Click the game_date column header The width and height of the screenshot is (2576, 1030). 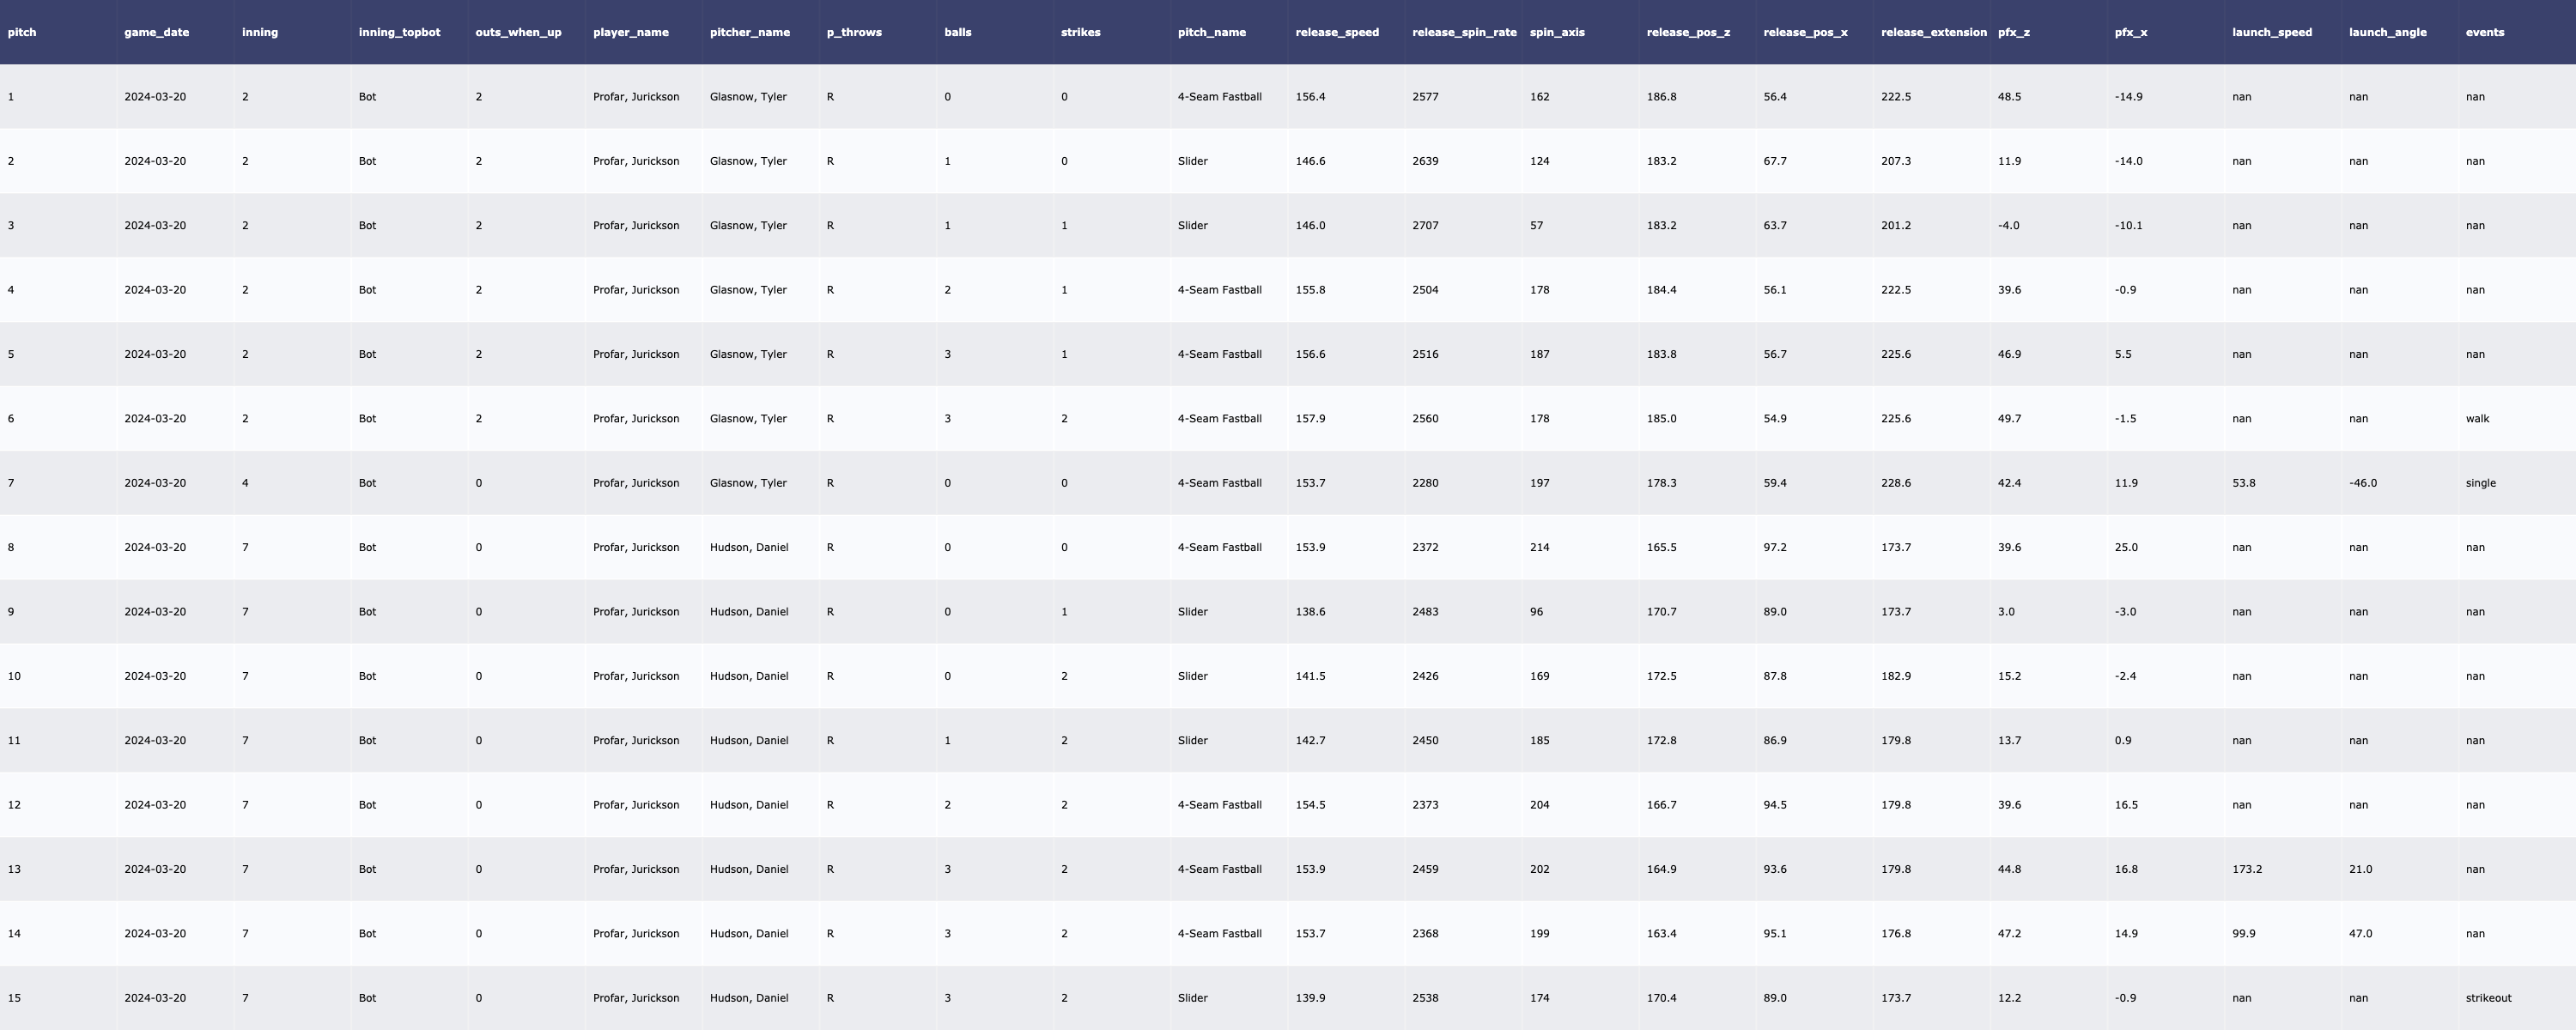tap(156, 32)
